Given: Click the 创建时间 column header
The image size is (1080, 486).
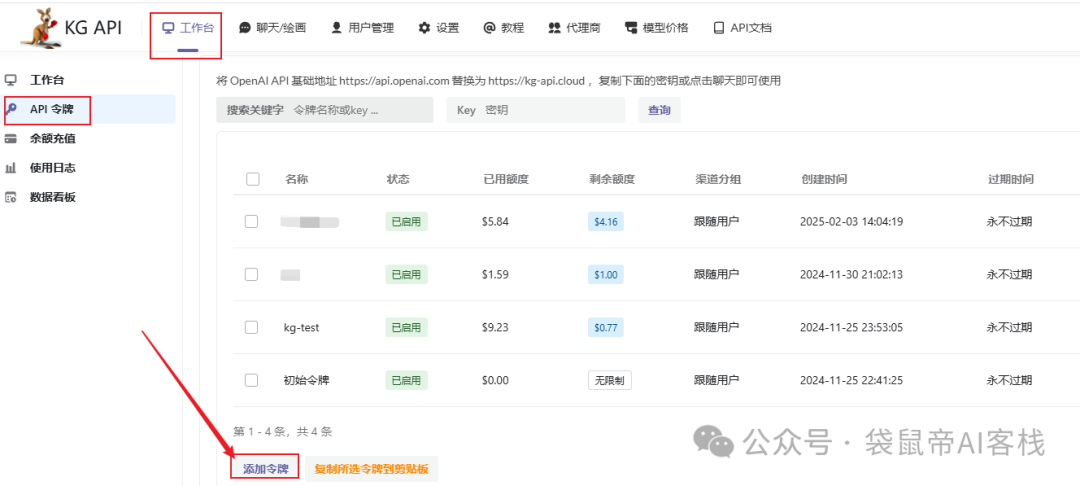Looking at the screenshot, I should coord(824,179).
